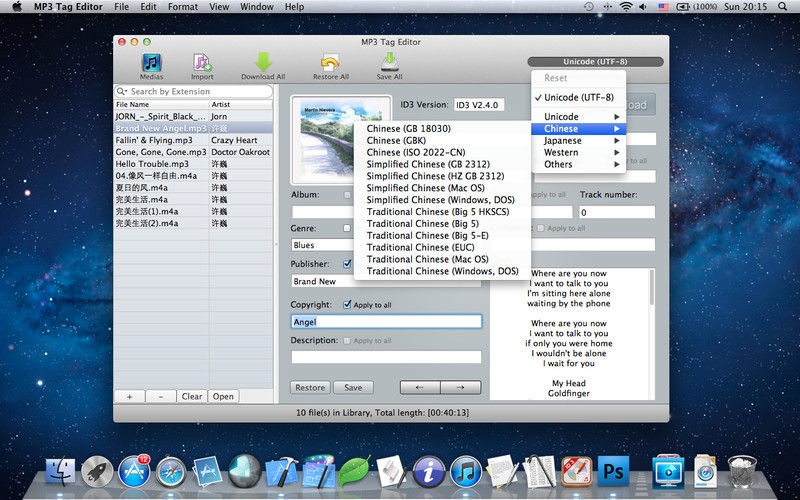Expand the Western encodings submenu
Screen dimensions: 800x500
click(x=579, y=153)
